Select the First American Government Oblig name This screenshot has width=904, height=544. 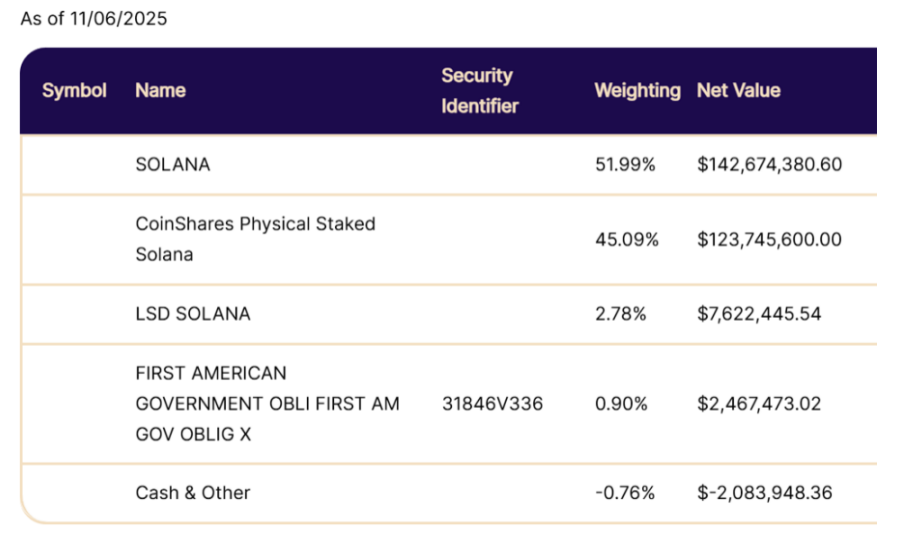coord(267,403)
